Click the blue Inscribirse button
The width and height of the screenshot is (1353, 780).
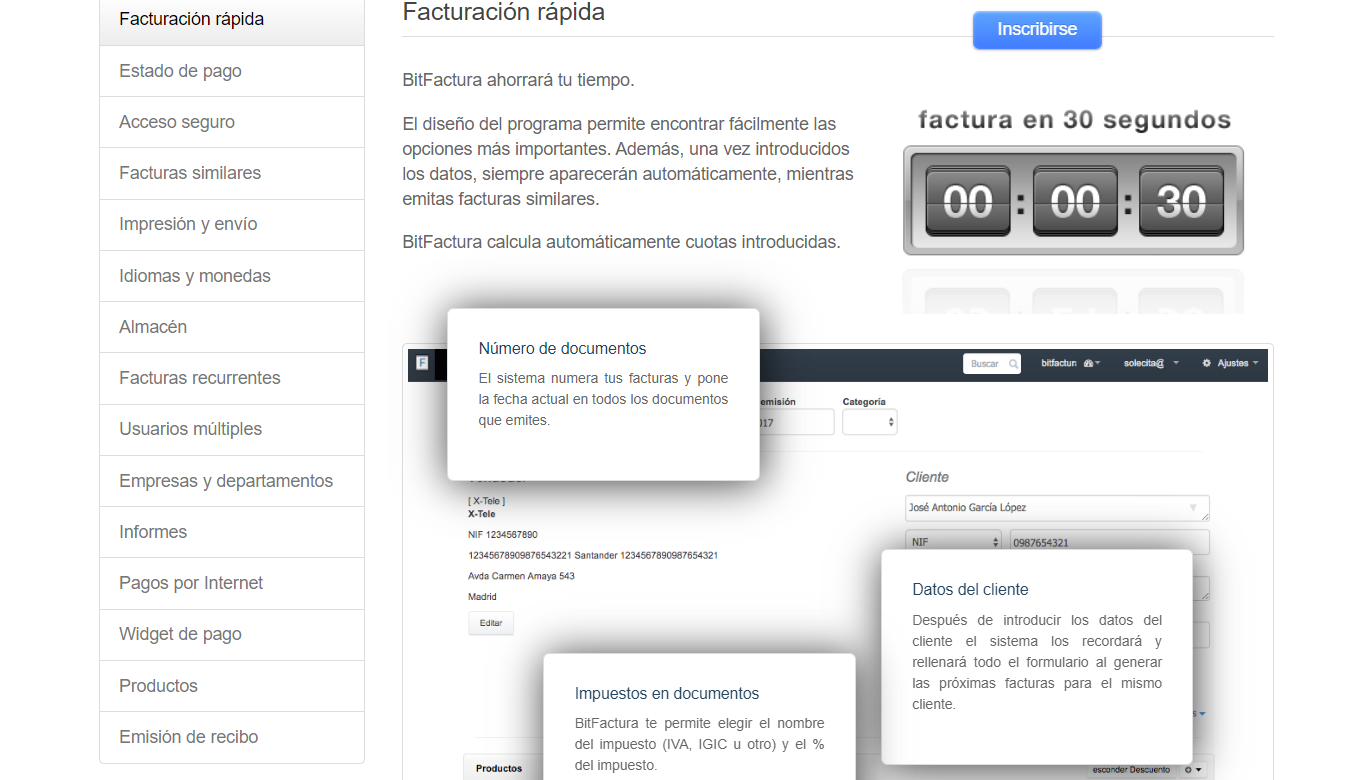(x=1036, y=30)
